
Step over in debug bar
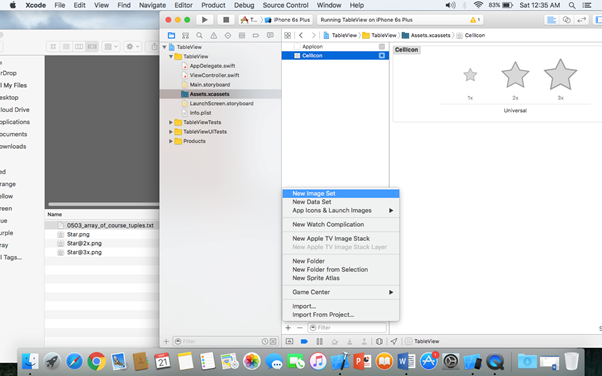[x=334, y=341]
